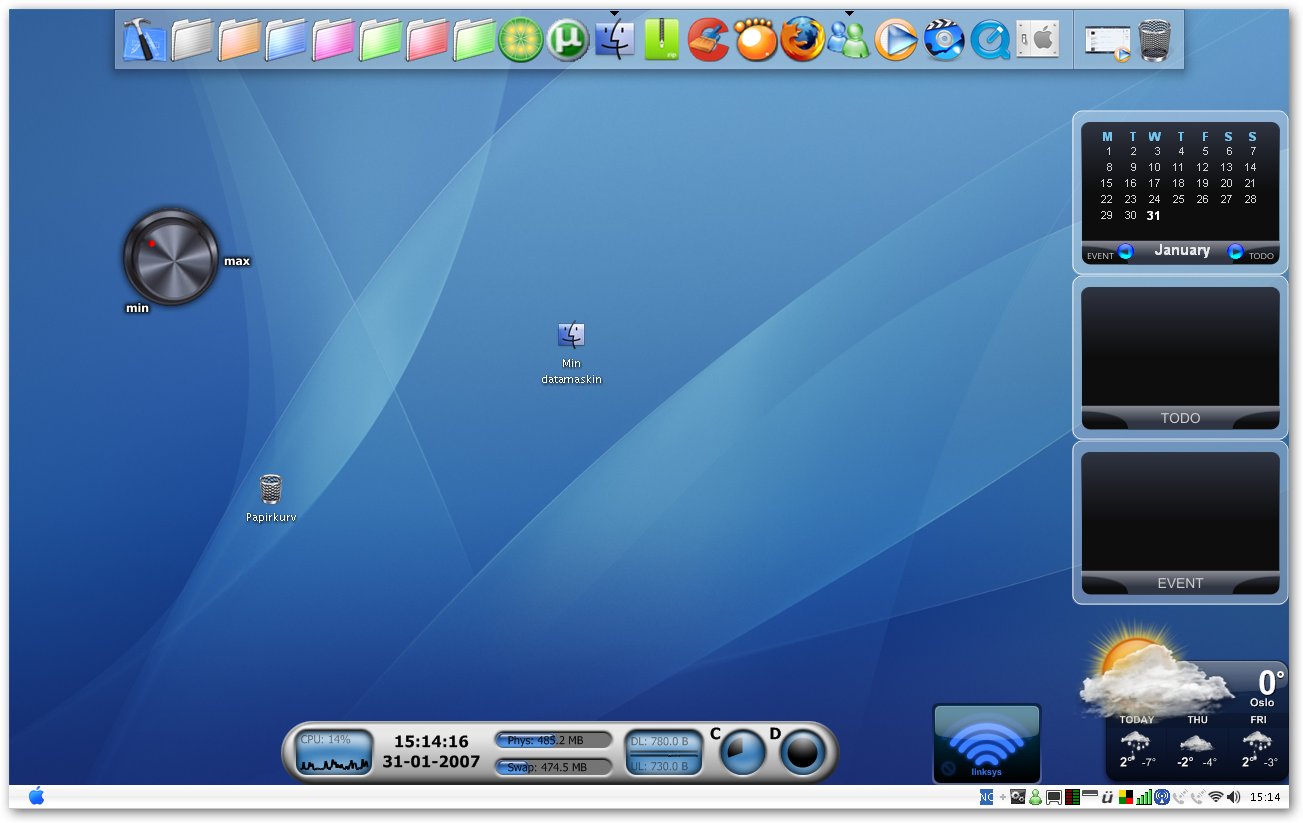The height and width of the screenshot is (823, 1303).
Task: Open the red folder in the dock
Action: [427, 41]
